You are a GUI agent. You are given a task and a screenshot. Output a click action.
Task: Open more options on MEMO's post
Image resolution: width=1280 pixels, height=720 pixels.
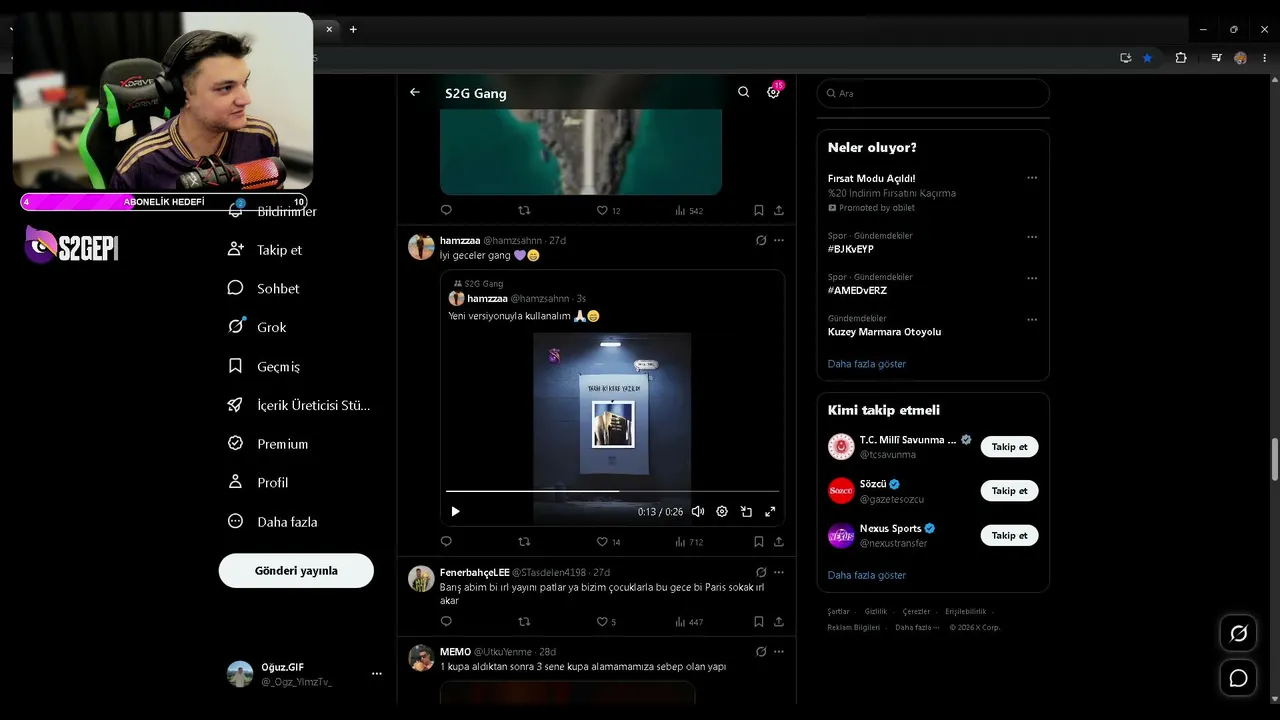point(779,651)
